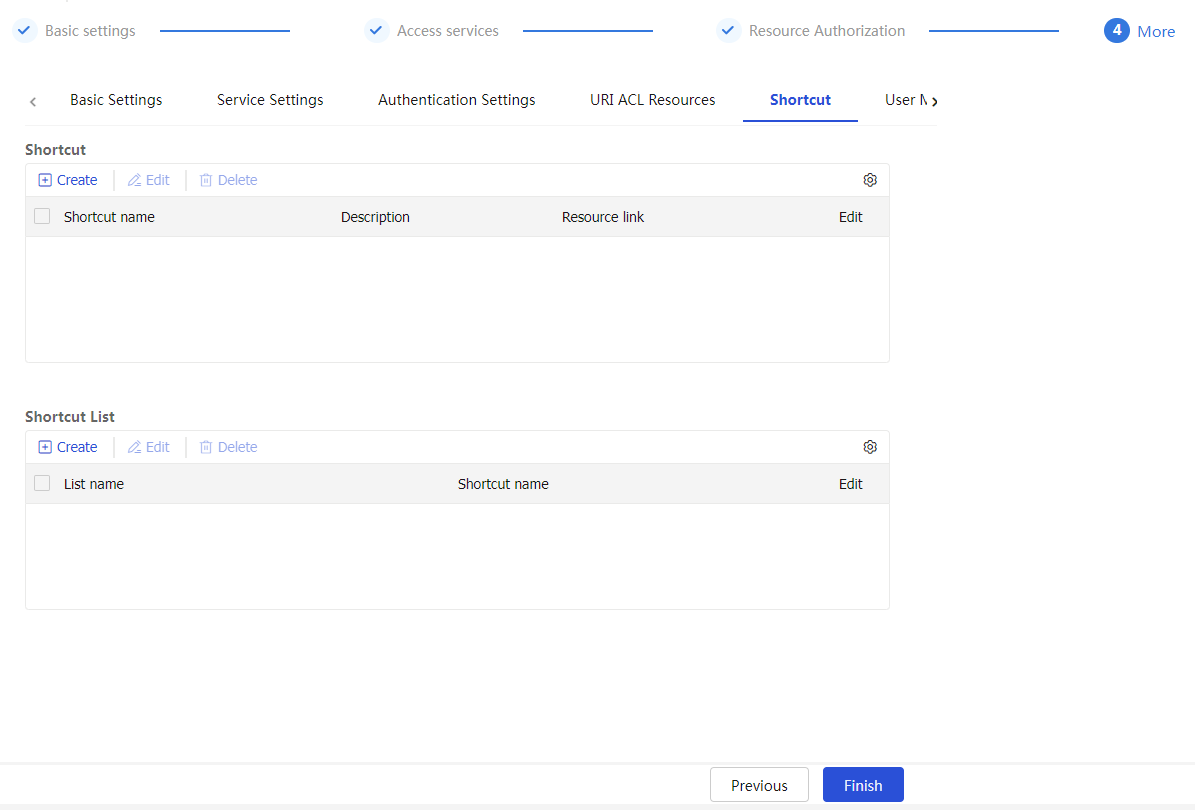Open the Shortcut List column settings gear
Image resolution: width=1195 pixels, height=810 pixels.
870,447
